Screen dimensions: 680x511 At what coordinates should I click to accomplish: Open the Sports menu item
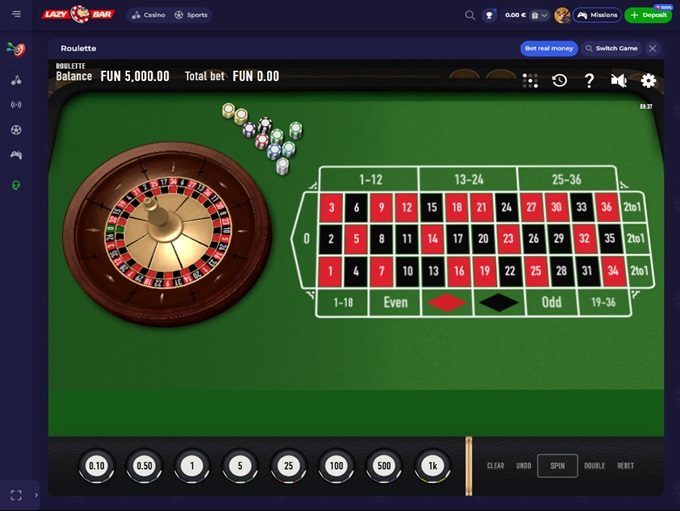191,15
